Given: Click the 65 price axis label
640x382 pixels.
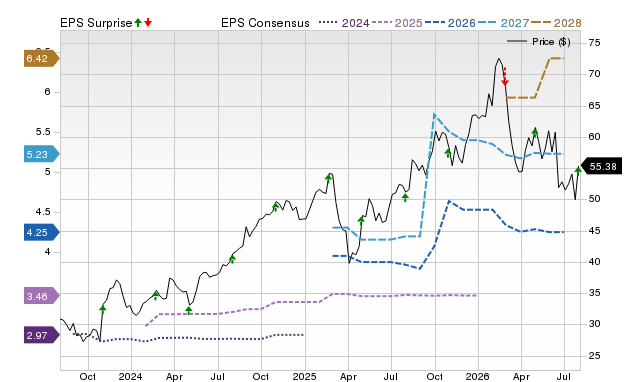Looking at the screenshot, I should (x=594, y=106).
